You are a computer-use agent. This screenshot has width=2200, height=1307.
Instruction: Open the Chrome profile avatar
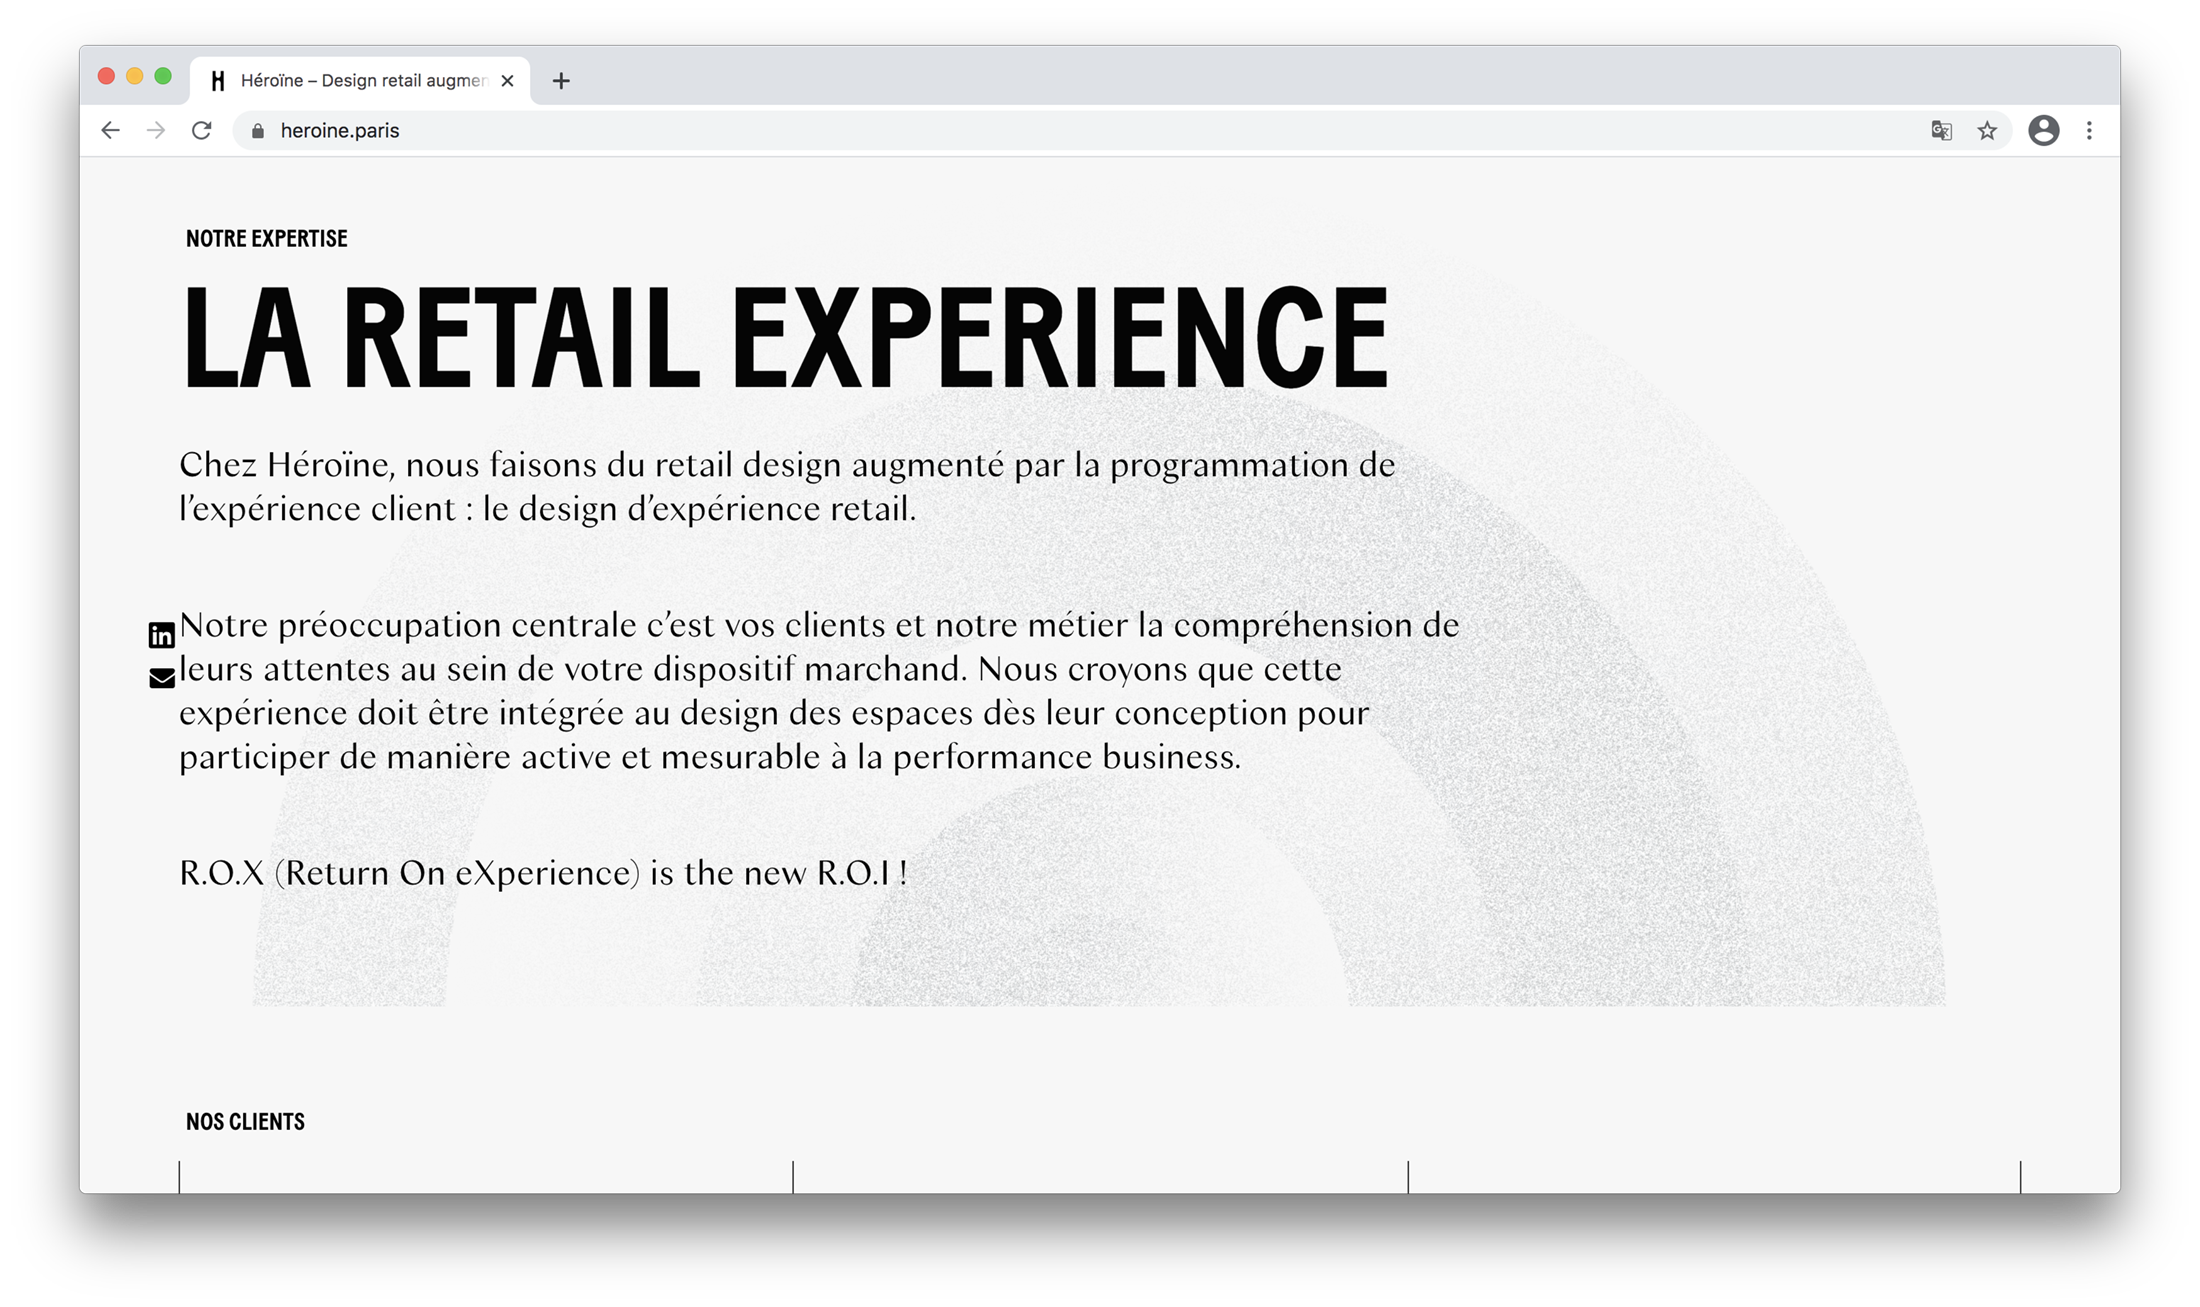(x=2043, y=131)
